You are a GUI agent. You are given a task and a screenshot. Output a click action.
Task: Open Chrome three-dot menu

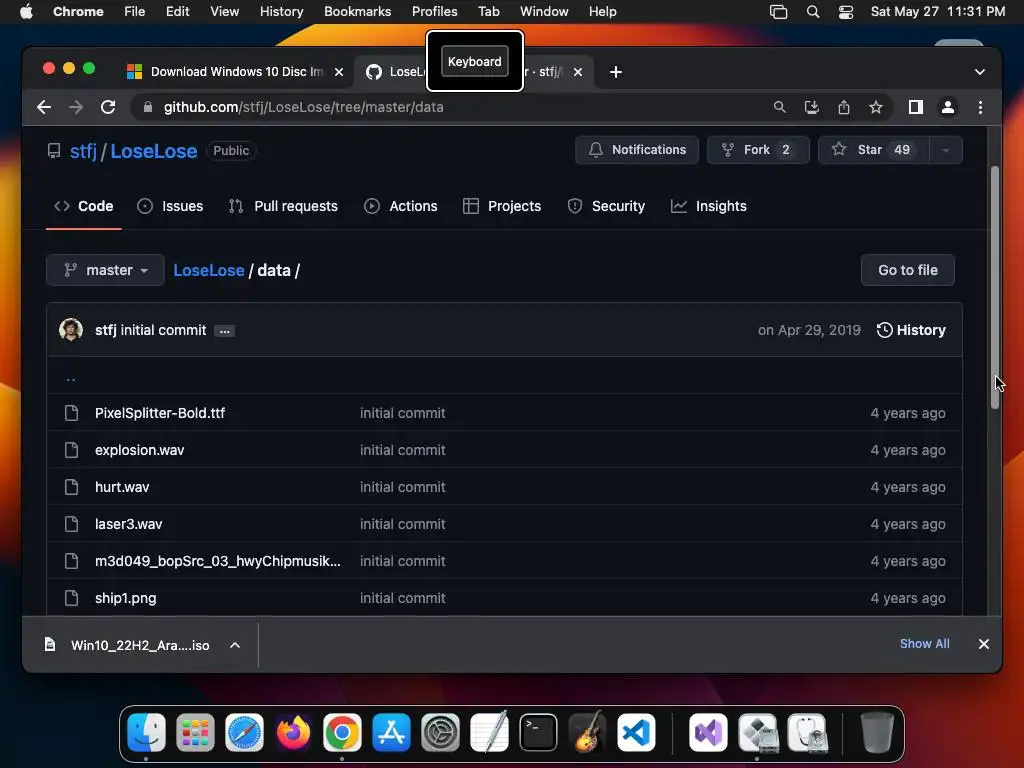tap(980, 107)
